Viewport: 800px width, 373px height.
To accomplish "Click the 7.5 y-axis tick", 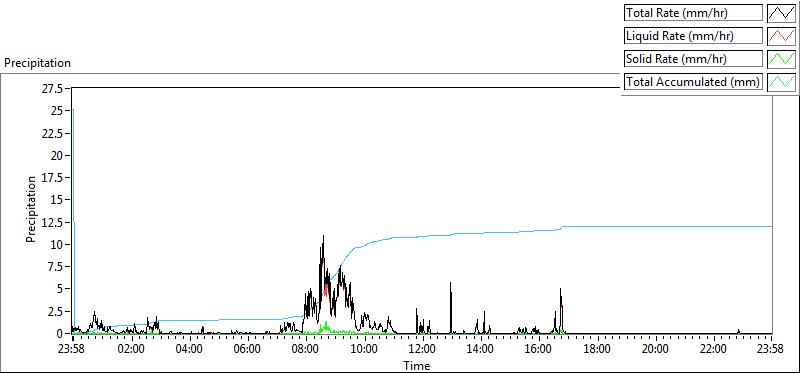I will click(56, 266).
